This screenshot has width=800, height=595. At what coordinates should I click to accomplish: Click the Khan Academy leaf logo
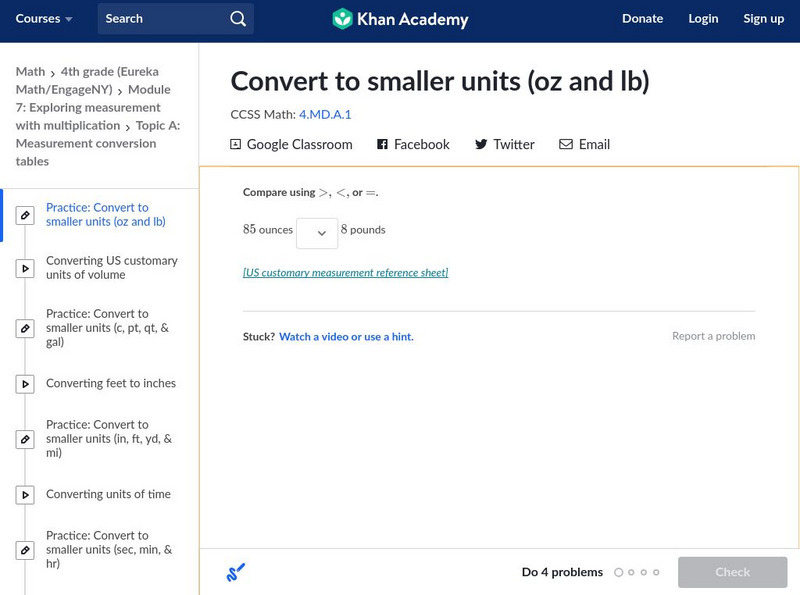point(342,19)
